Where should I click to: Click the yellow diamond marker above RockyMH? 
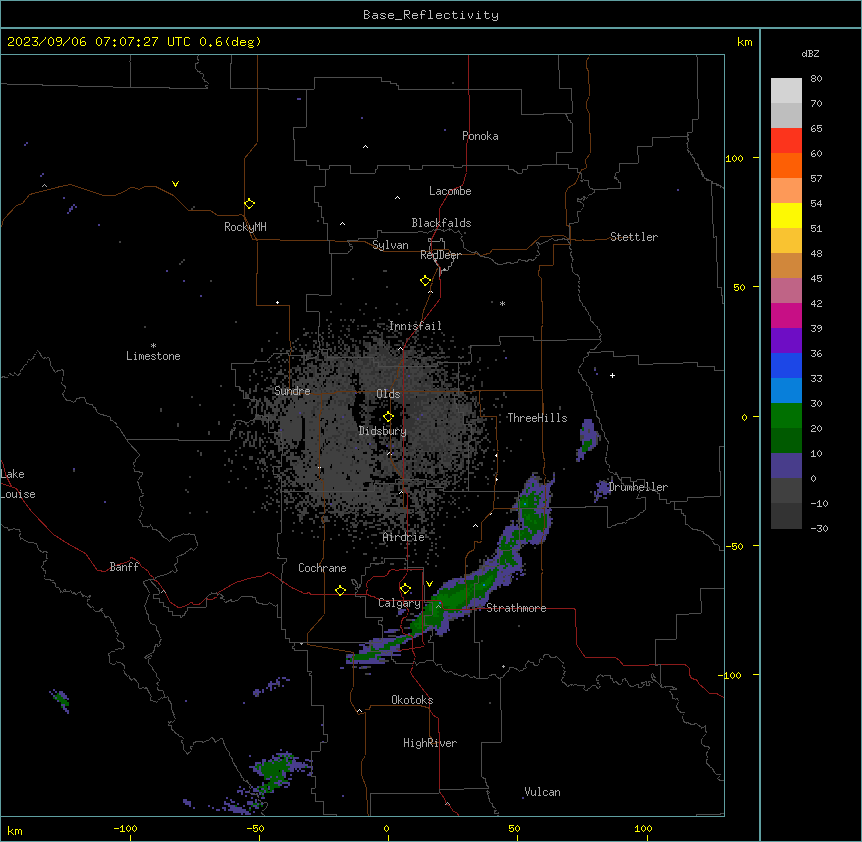[250, 204]
